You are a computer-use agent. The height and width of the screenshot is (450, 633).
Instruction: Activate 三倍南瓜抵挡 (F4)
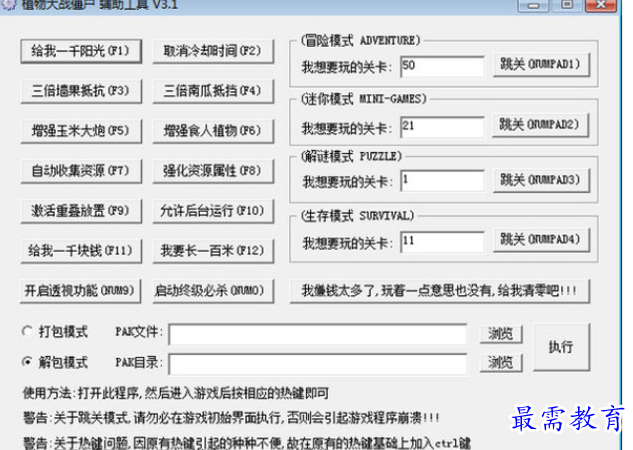[x=213, y=91]
